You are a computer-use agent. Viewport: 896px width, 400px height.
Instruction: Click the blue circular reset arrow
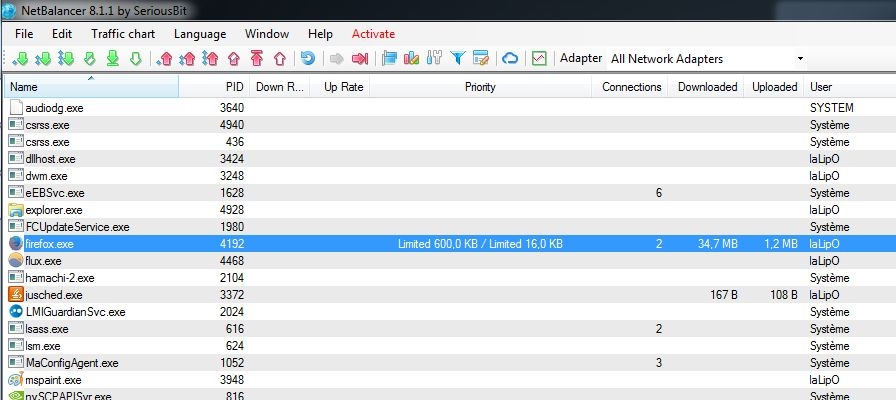(308, 58)
